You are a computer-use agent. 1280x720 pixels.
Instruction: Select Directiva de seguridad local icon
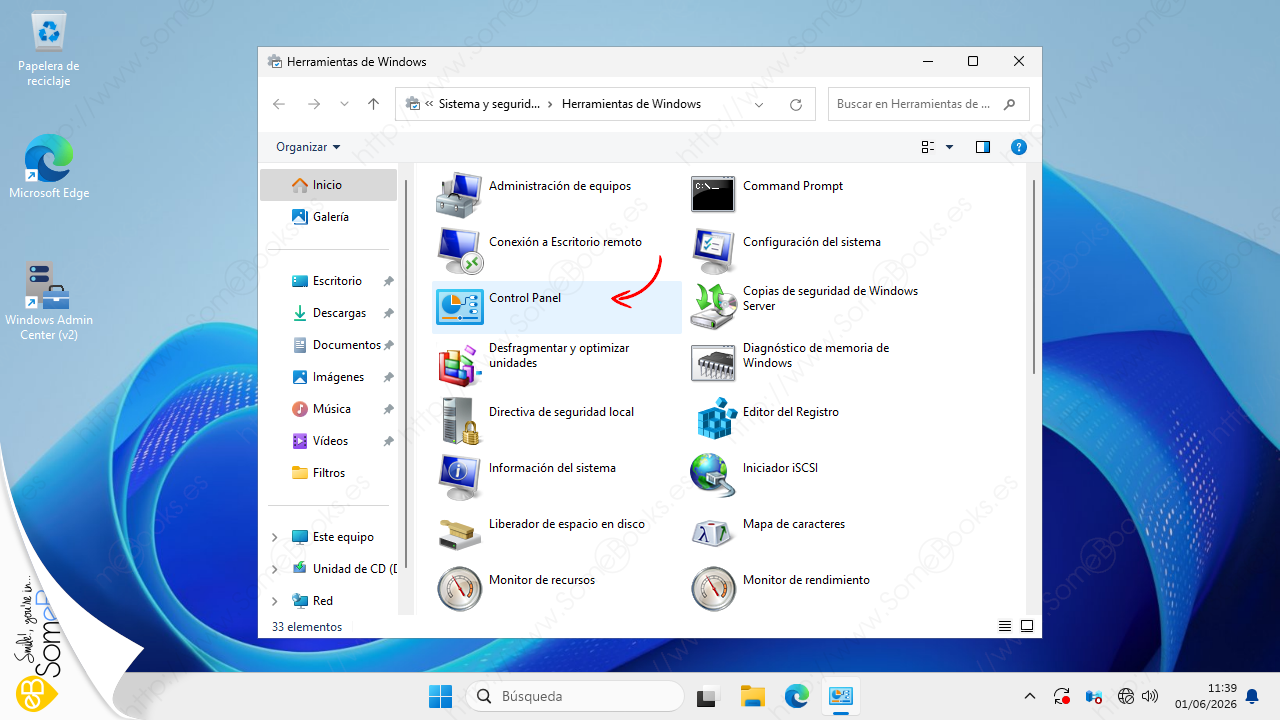(x=459, y=419)
